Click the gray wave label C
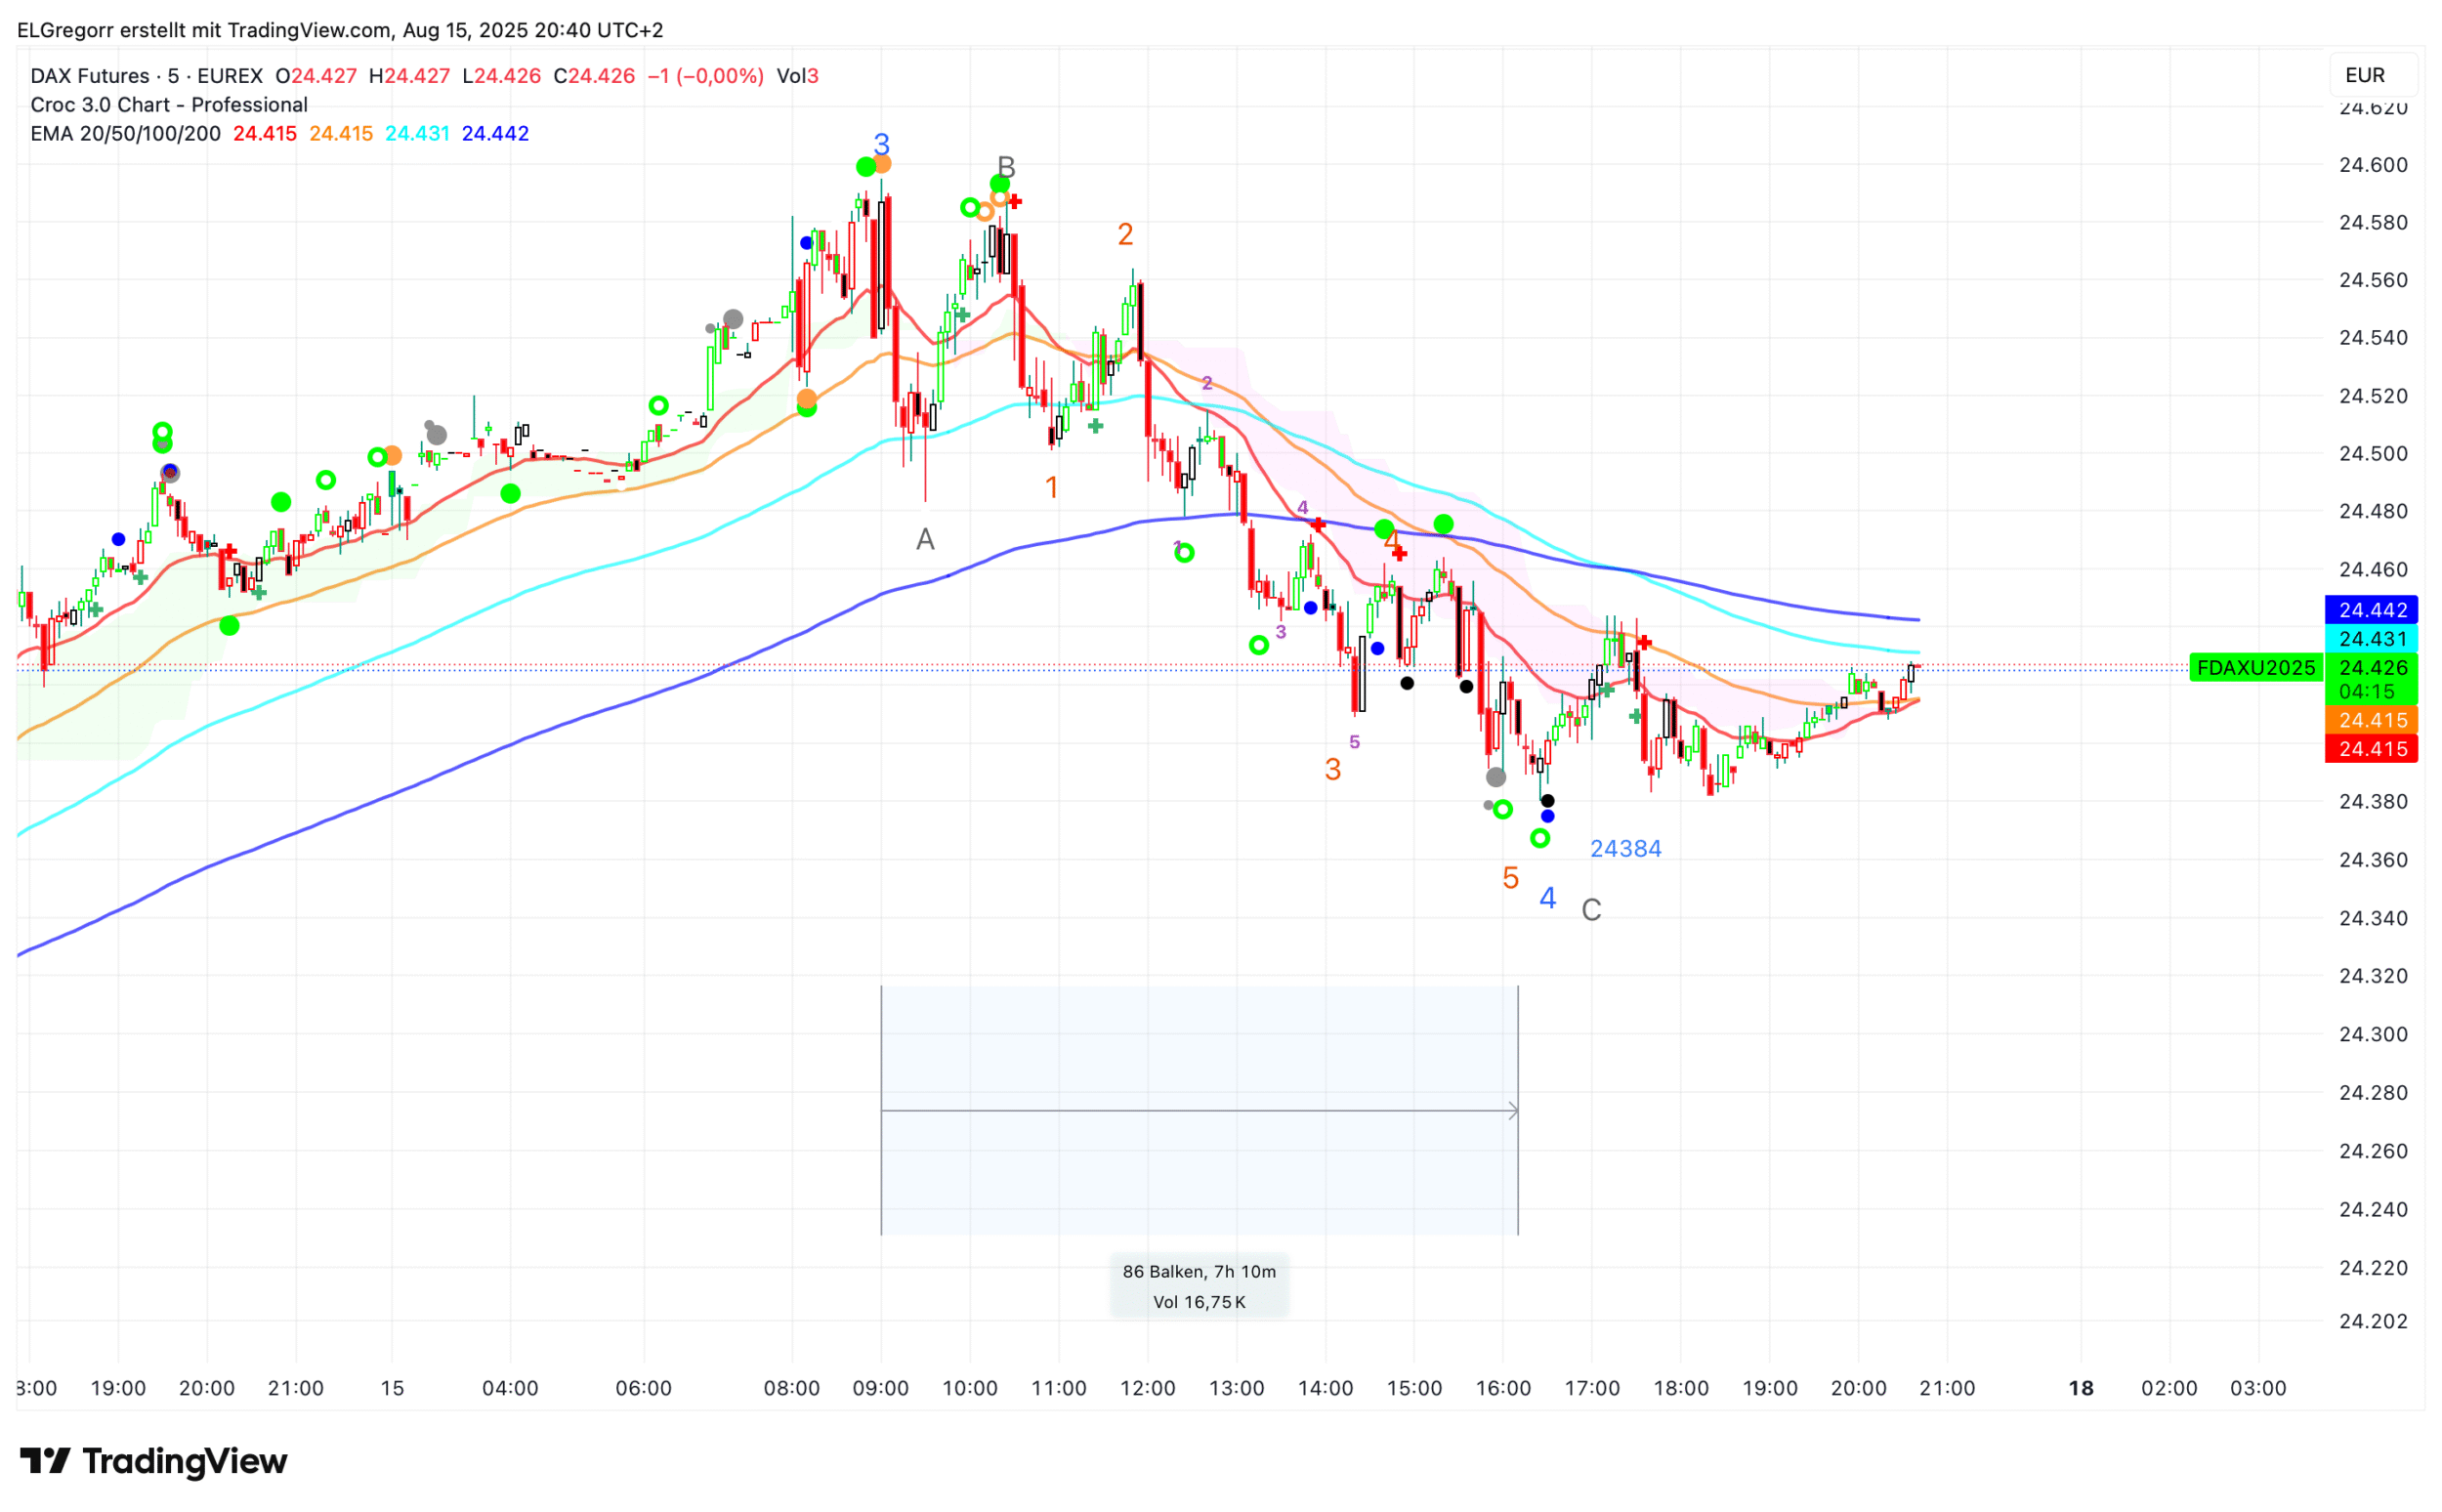 pos(1591,910)
